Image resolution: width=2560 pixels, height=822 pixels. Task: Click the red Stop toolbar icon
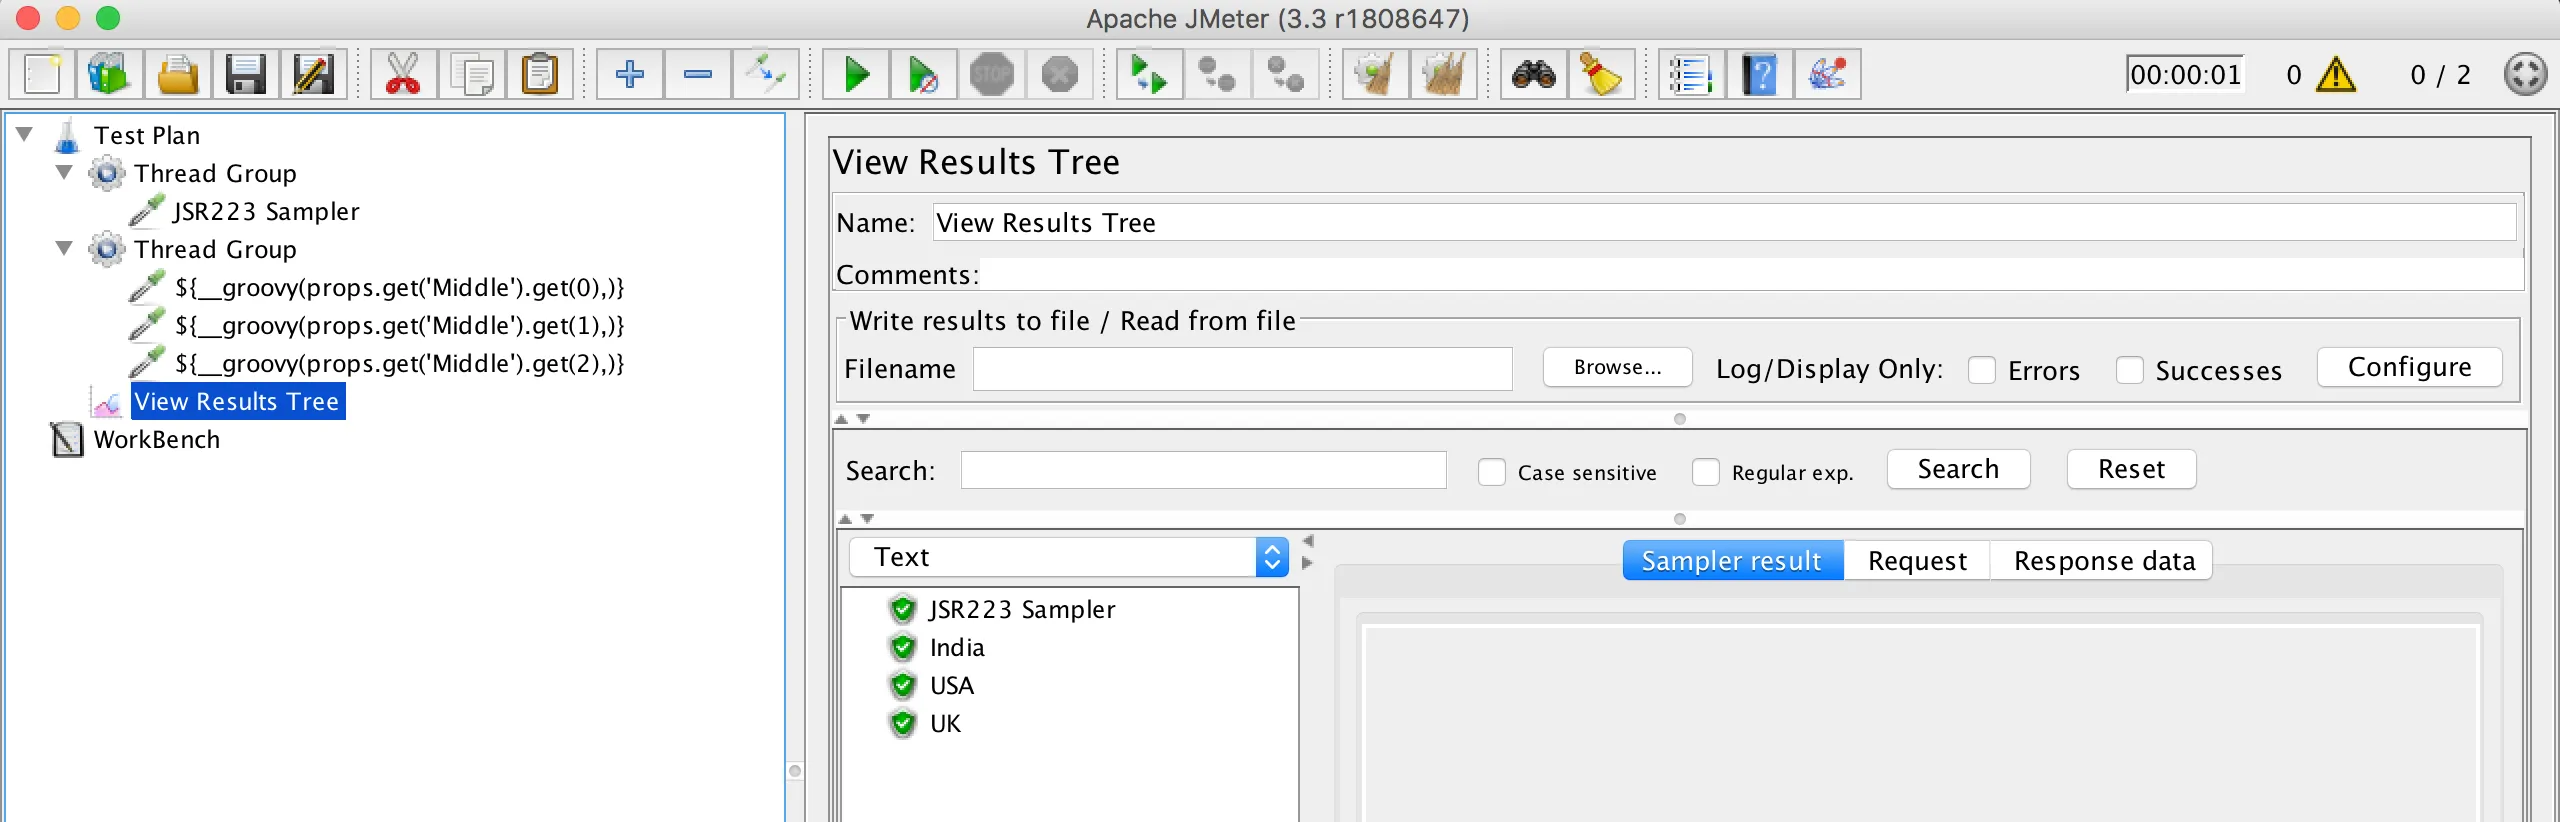(x=991, y=74)
